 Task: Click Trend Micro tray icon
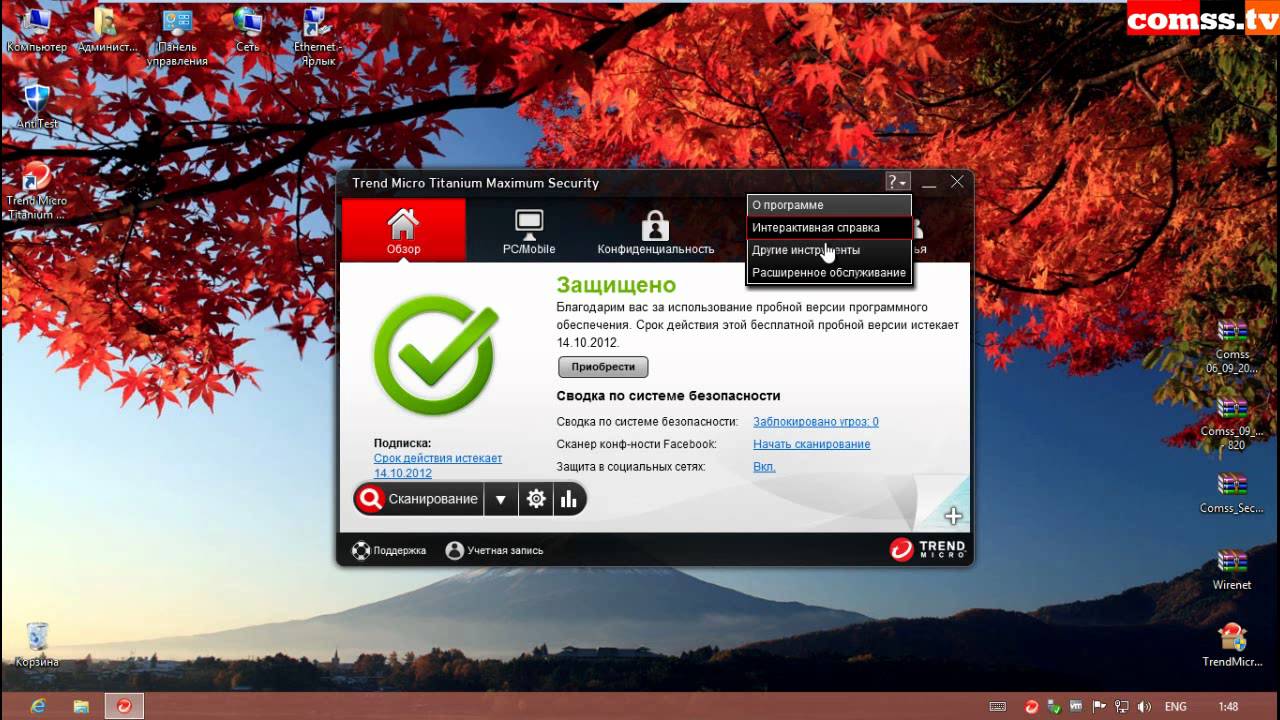point(1032,706)
